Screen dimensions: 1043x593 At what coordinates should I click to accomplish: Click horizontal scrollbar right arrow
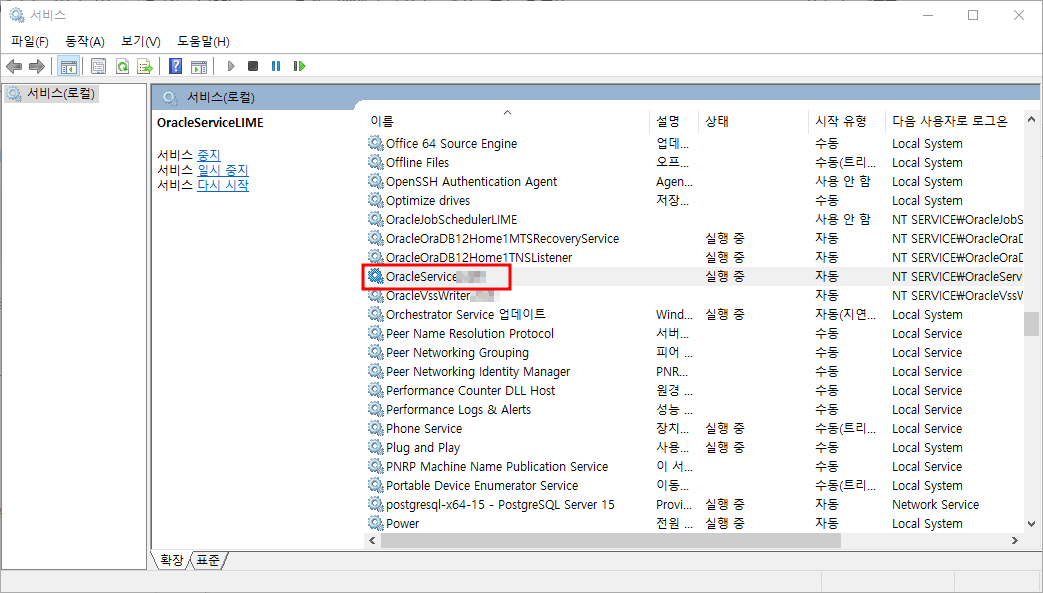click(x=1015, y=540)
